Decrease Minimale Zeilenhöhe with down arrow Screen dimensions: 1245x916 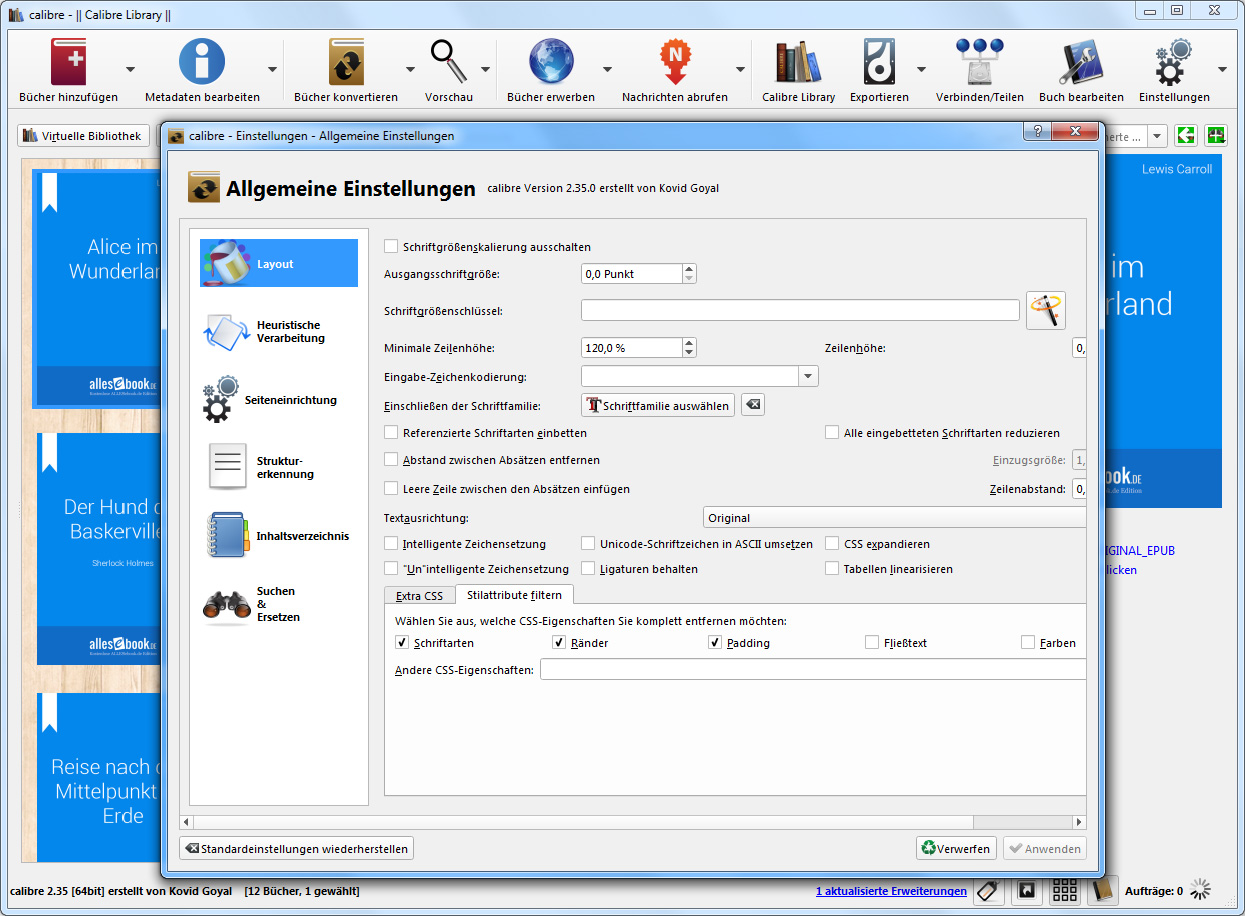pos(689,353)
